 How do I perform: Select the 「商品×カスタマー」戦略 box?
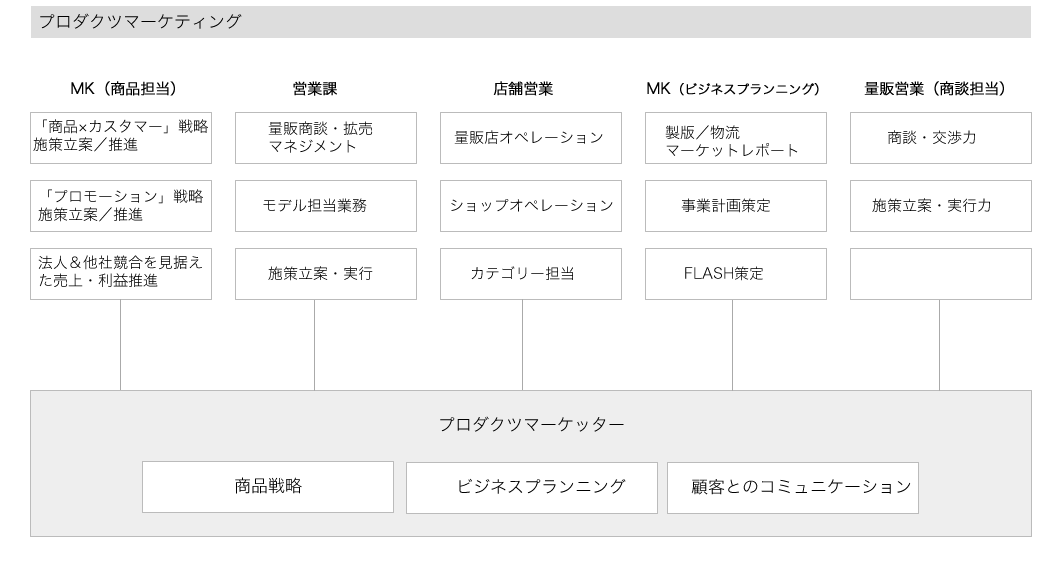coord(121,137)
